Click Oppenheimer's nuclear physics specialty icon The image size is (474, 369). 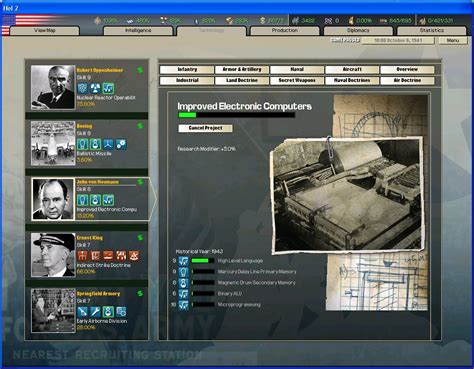point(83,88)
